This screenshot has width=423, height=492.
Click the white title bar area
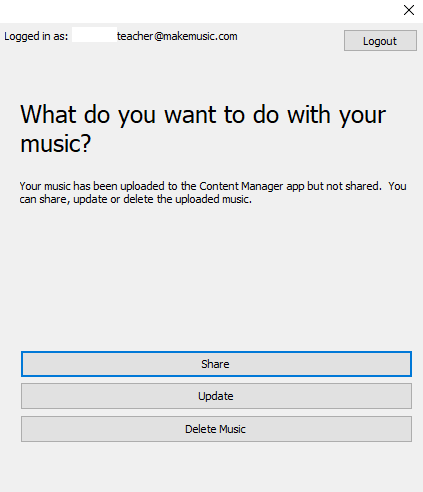tap(200, 11)
